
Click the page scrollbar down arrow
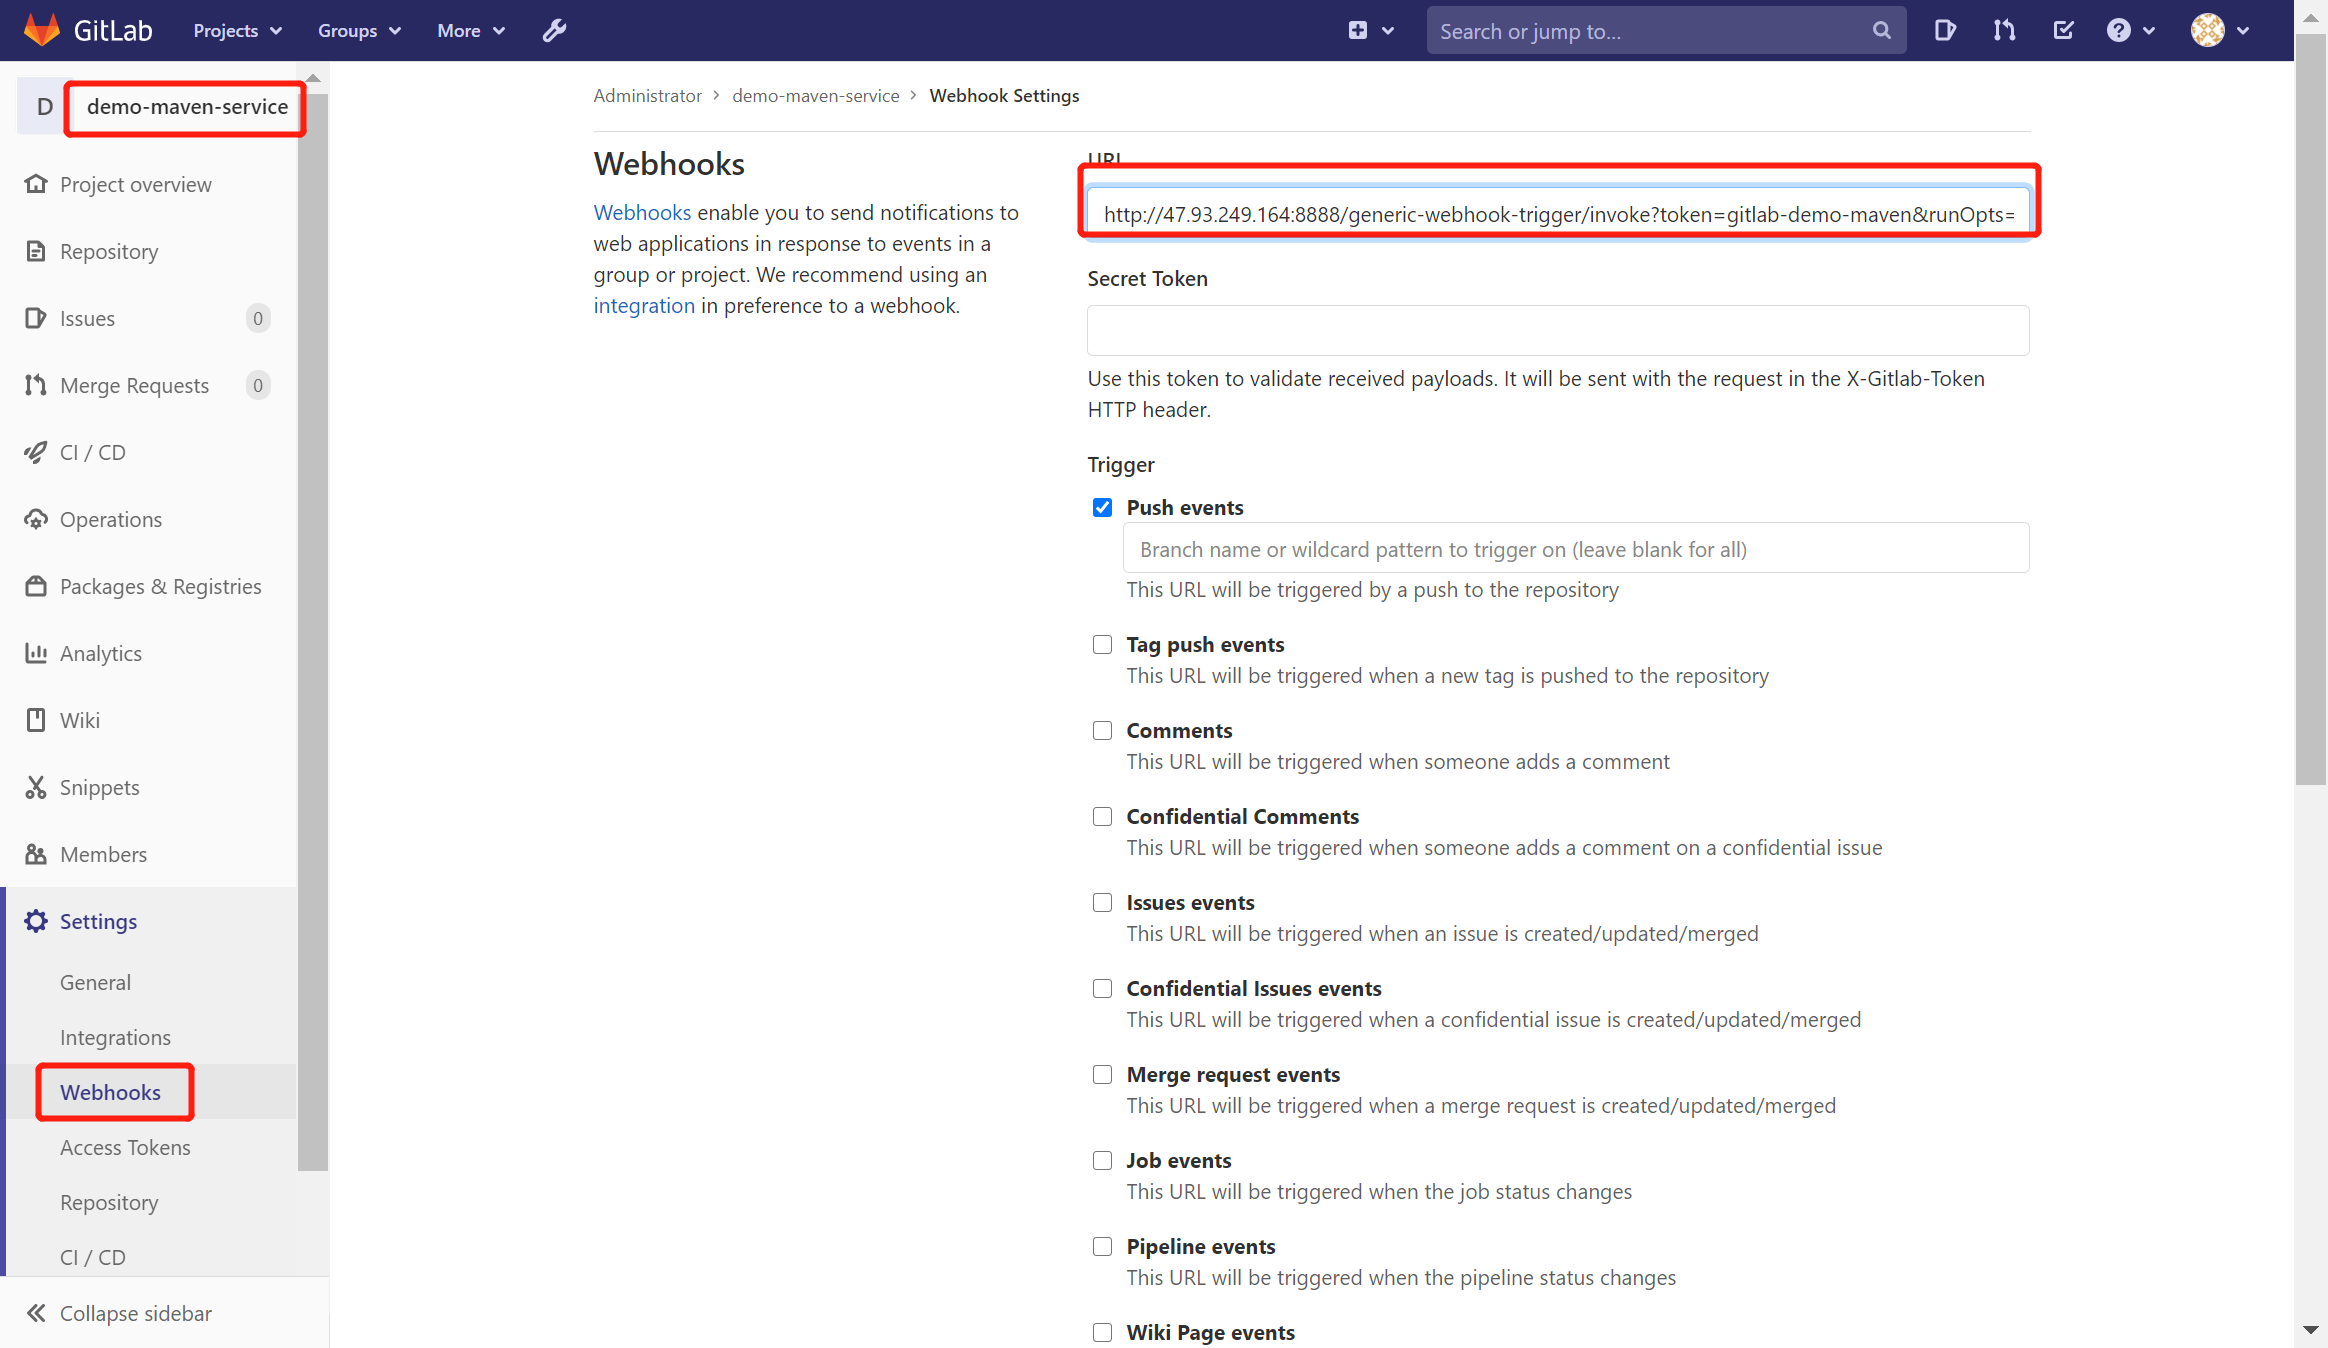click(2310, 1330)
